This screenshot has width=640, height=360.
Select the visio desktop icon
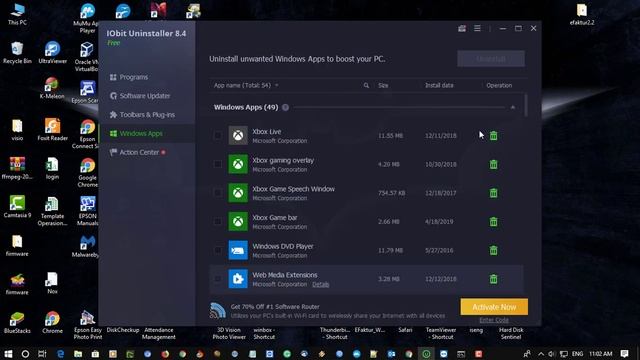coord(17,130)
